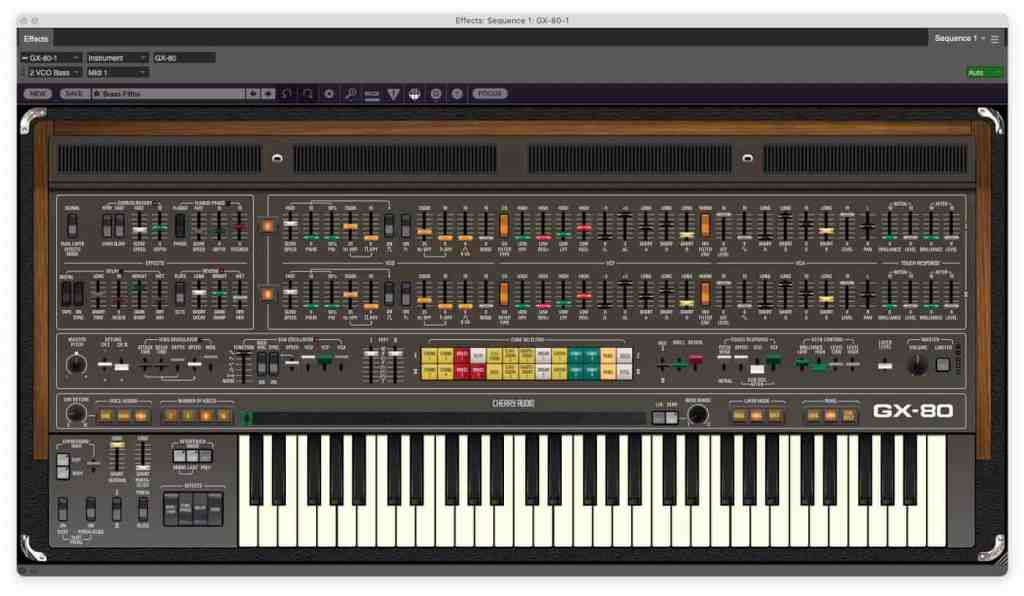Select the first Layer Mode button

739,415
